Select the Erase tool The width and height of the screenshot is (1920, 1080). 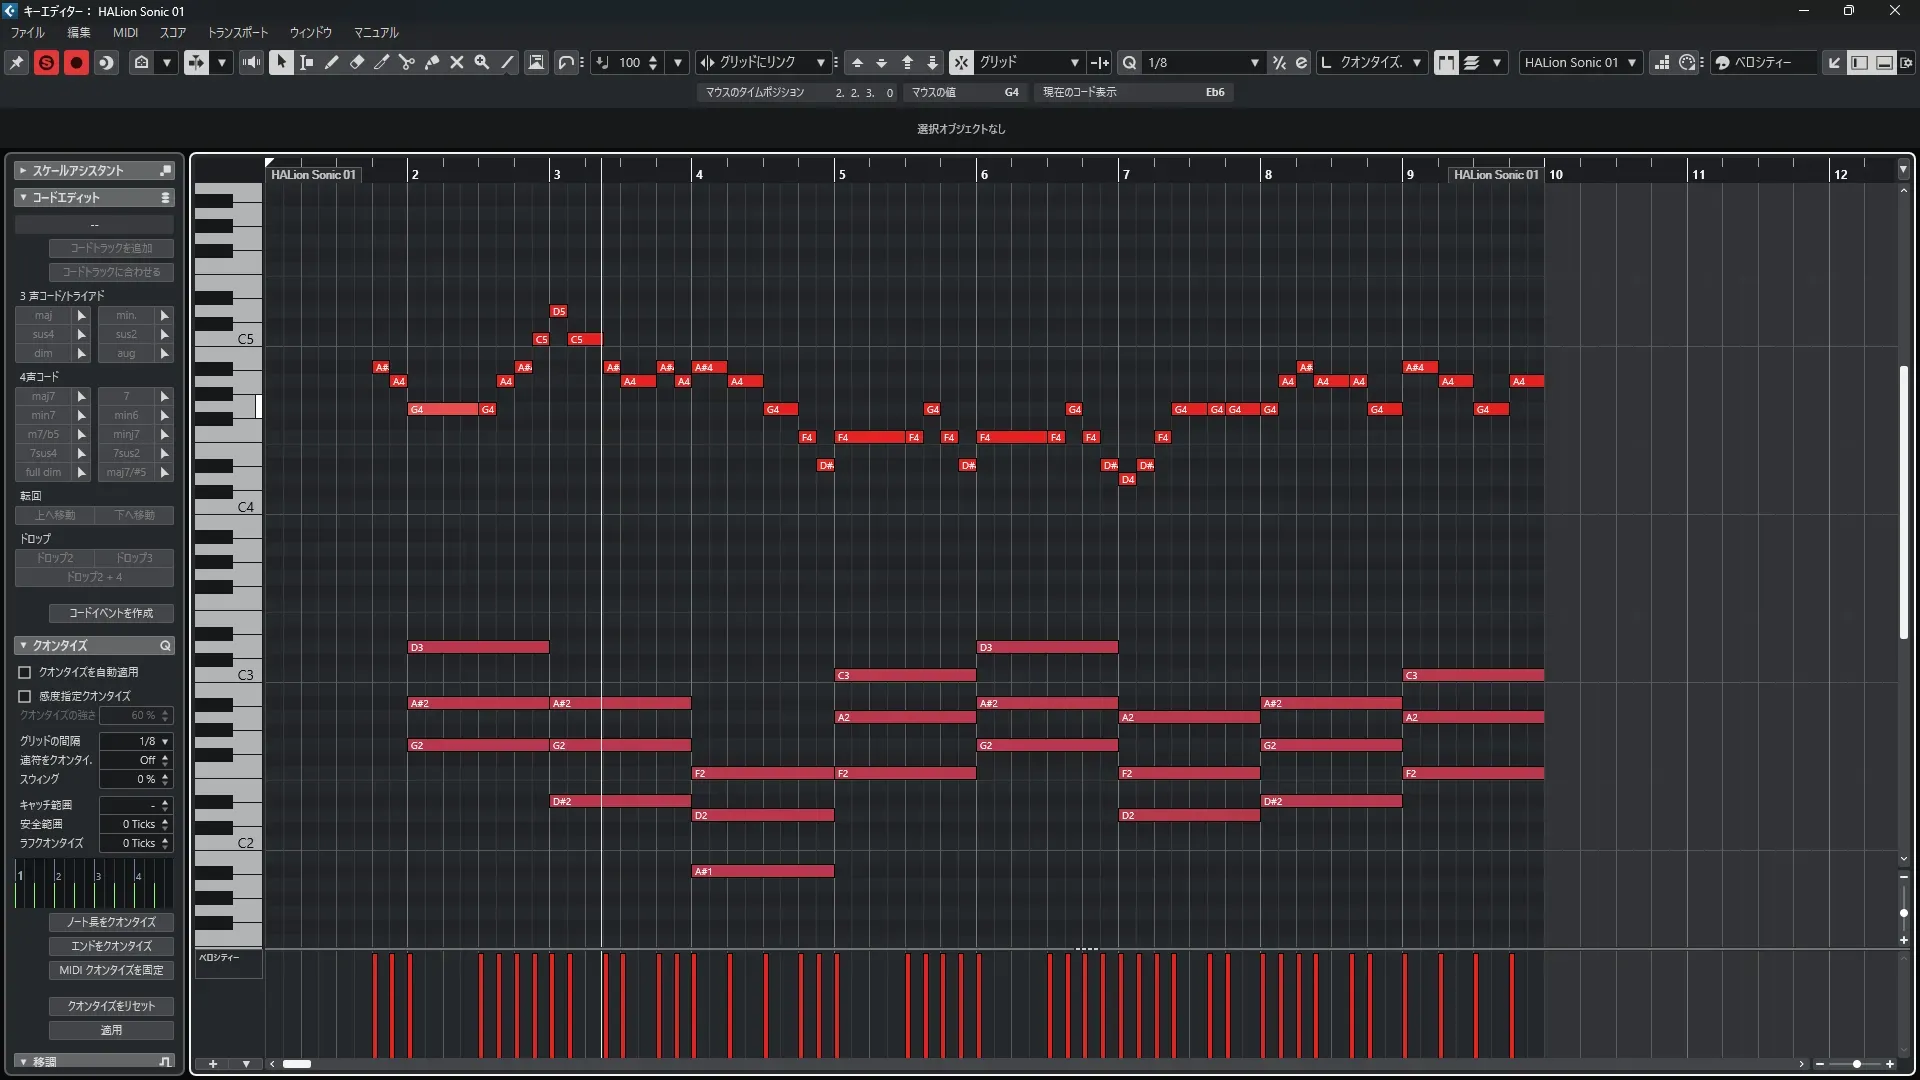click(356, 62)
